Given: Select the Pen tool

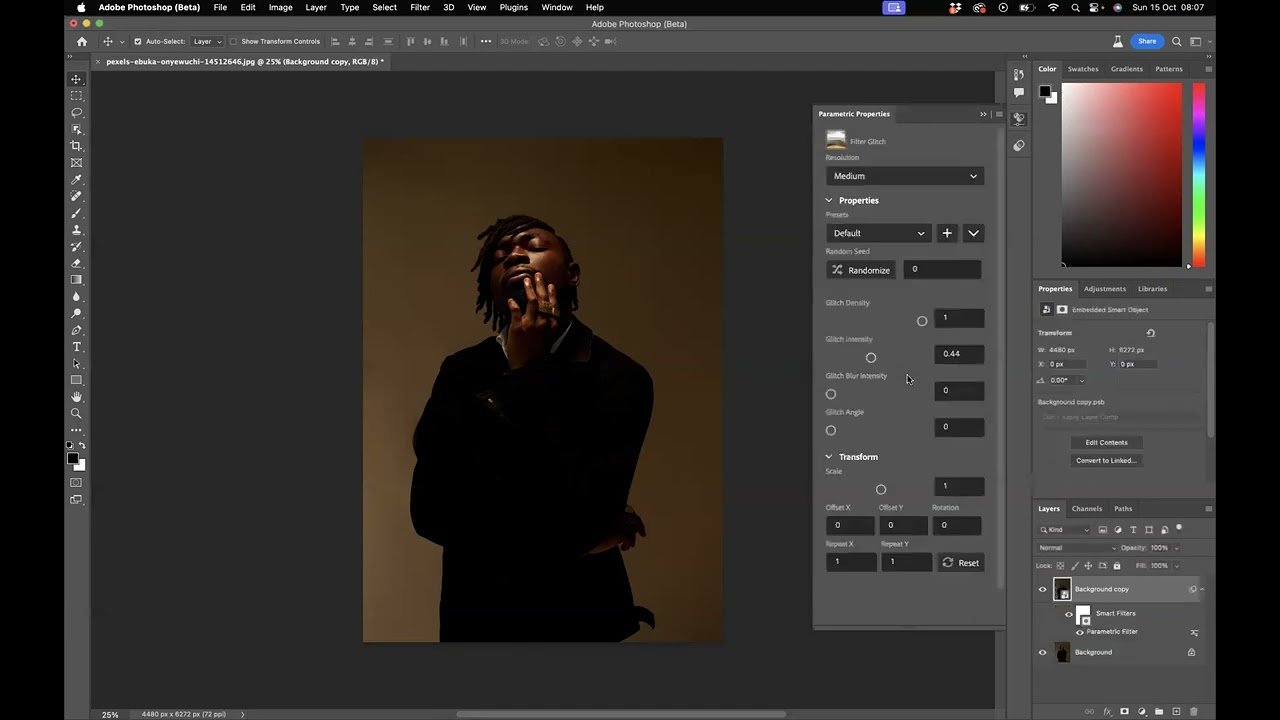Looking at the screenshot, I should pos(76,330).
